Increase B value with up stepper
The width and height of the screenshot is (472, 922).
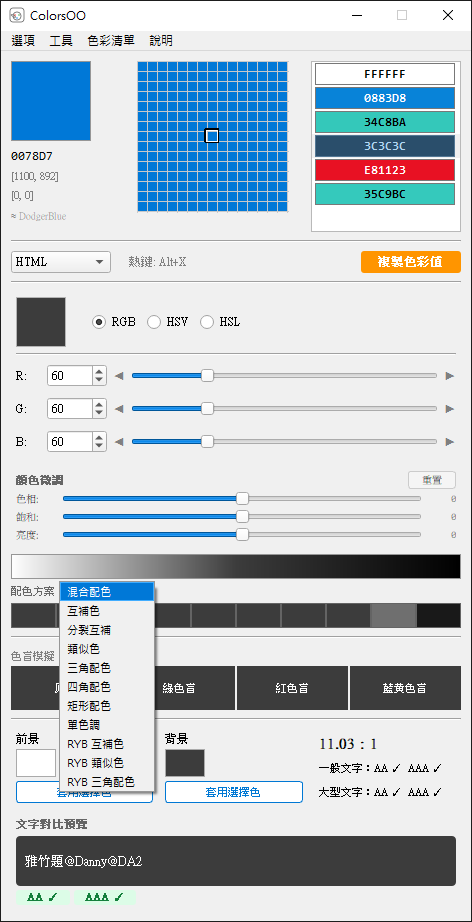[x=99, y=437]
